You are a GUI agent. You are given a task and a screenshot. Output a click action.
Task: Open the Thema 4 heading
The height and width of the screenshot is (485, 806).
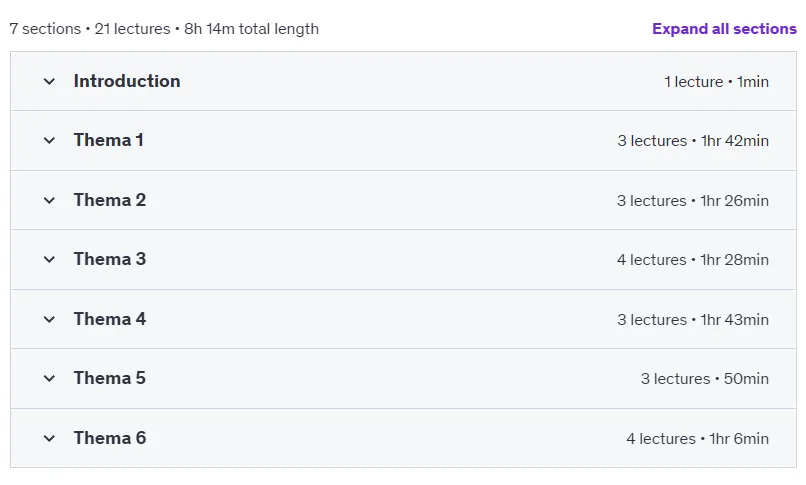tap(110, 319)
